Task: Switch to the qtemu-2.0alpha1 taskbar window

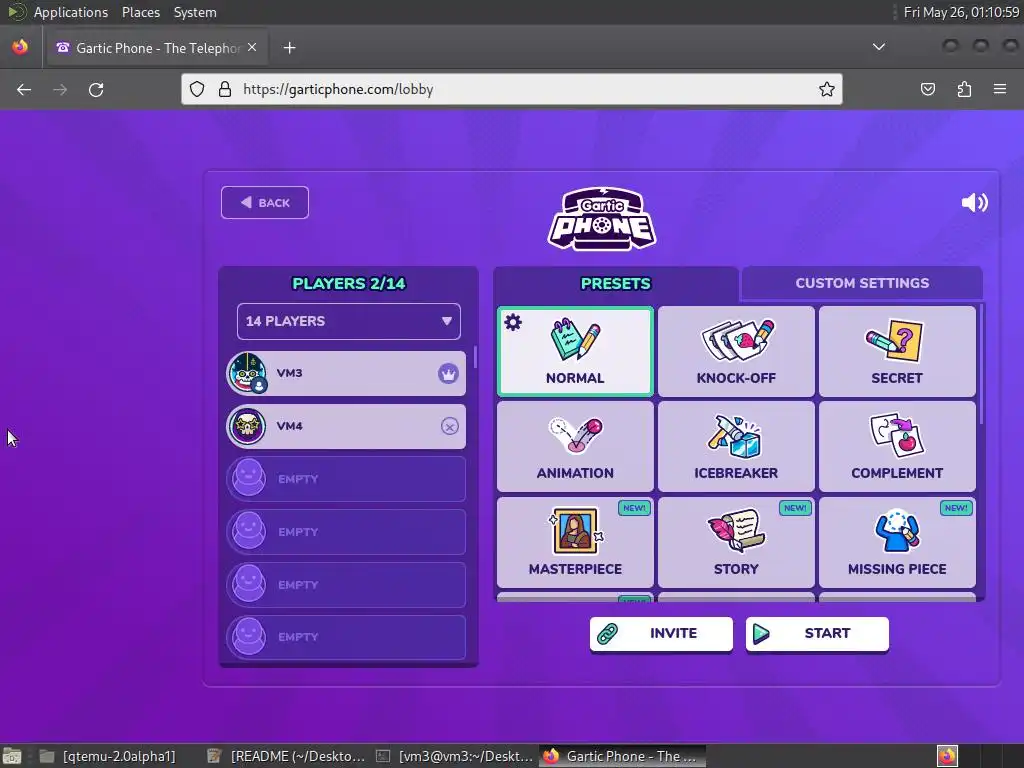Action: coord(108,756)
